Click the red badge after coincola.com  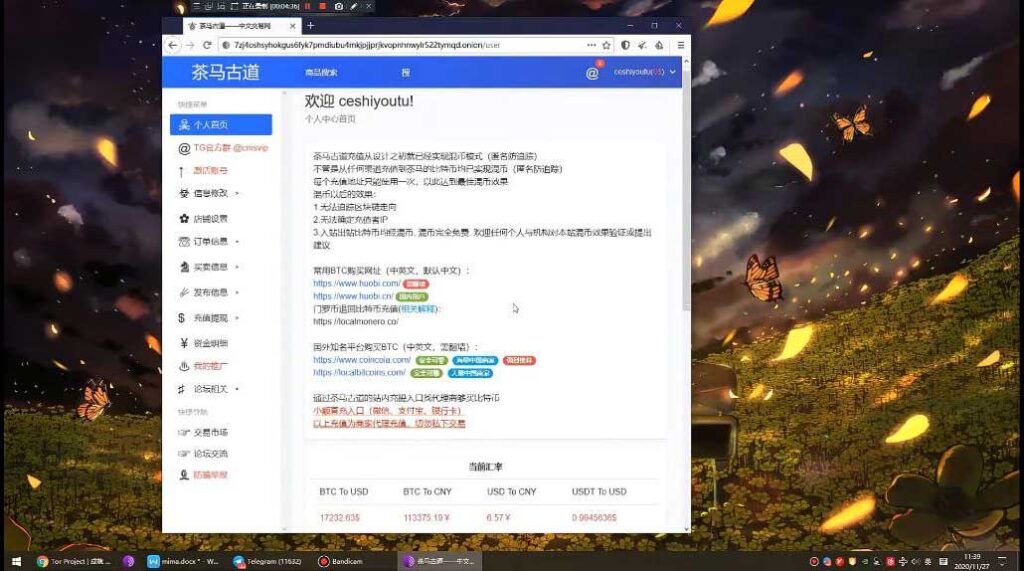coord(519,361)
